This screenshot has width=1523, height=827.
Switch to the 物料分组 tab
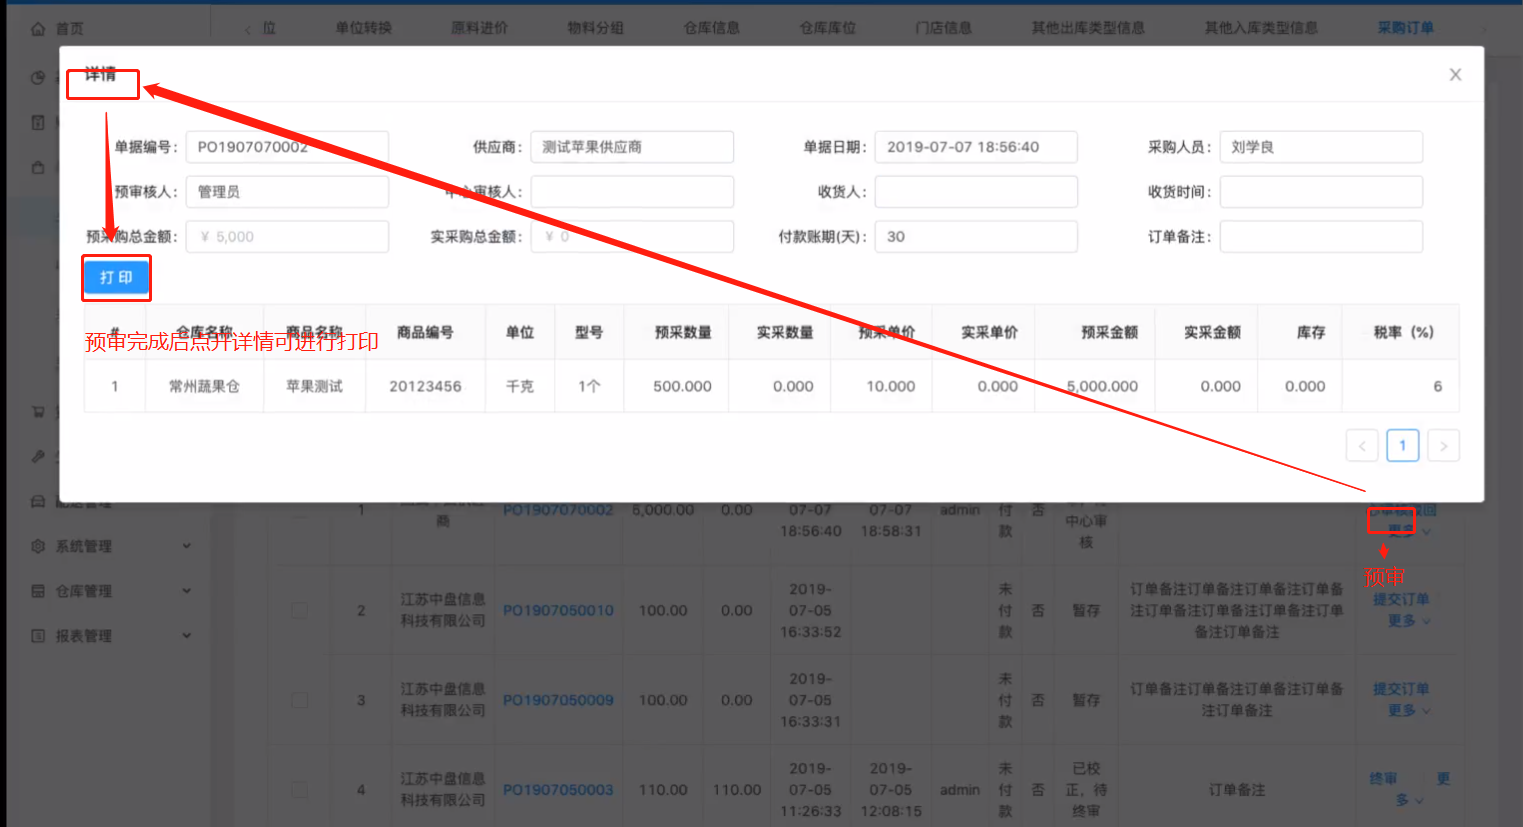point(596,28)
